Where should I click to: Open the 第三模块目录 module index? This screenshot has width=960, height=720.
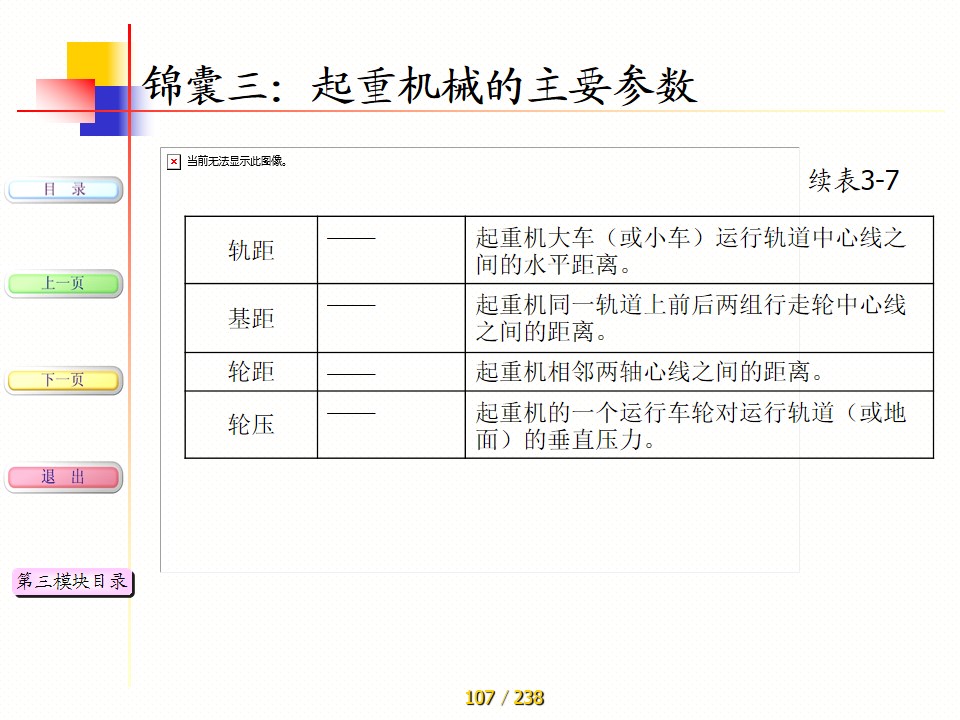(x=73, y=581)
